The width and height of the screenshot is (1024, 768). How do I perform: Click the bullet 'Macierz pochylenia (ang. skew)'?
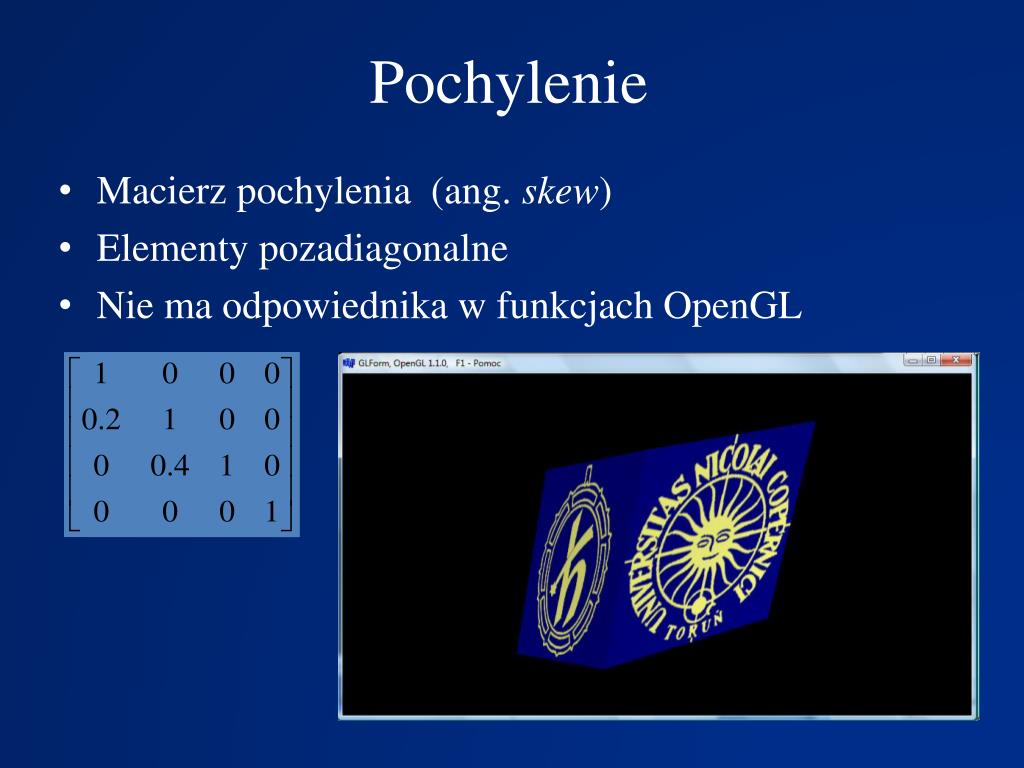click(354, 191)
